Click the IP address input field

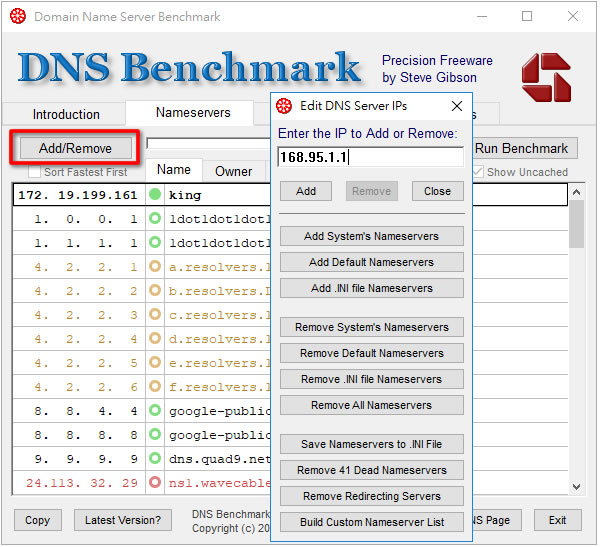pos(370,157)
